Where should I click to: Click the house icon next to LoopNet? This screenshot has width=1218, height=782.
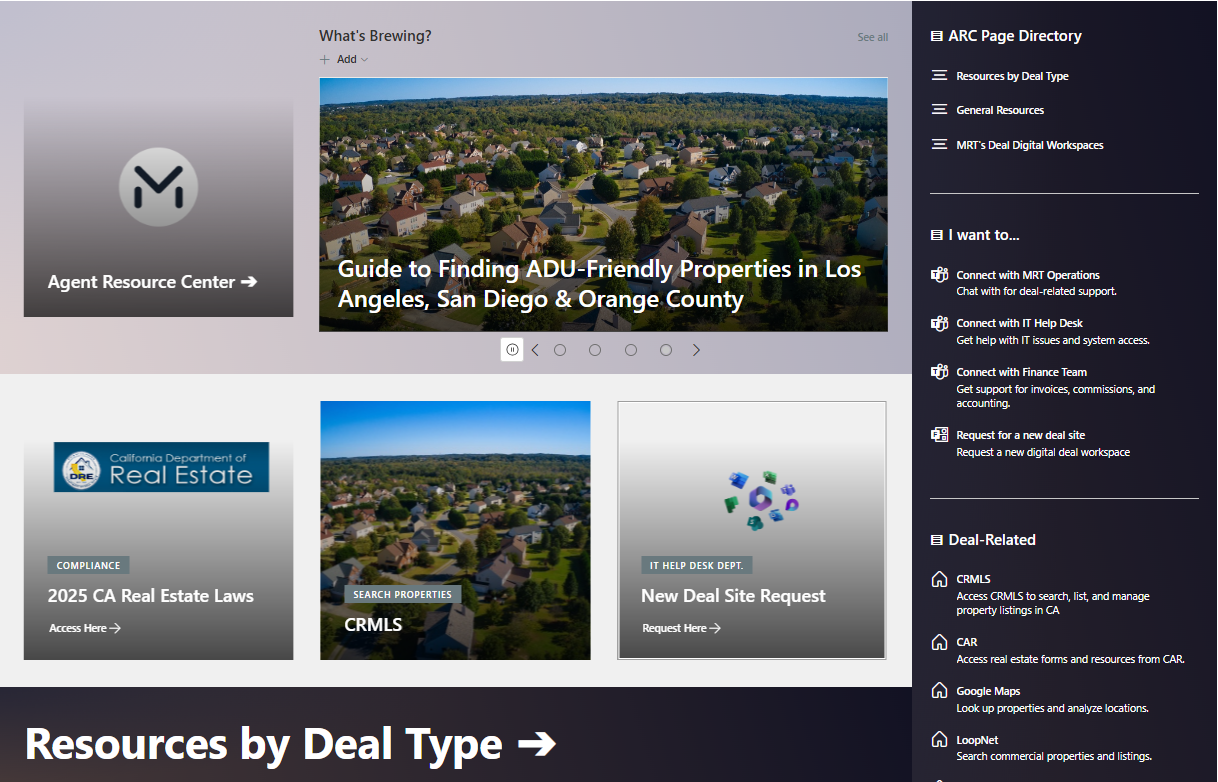click(x=939, y=740)
